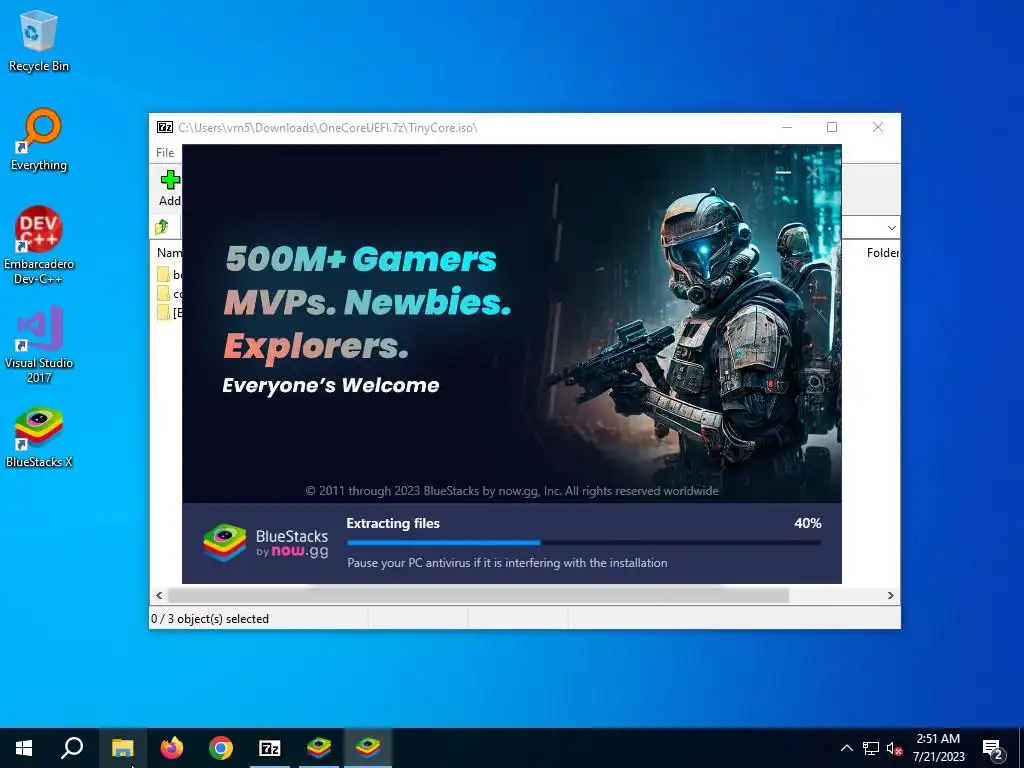Open the network status tray icon

tap(871, 748)
